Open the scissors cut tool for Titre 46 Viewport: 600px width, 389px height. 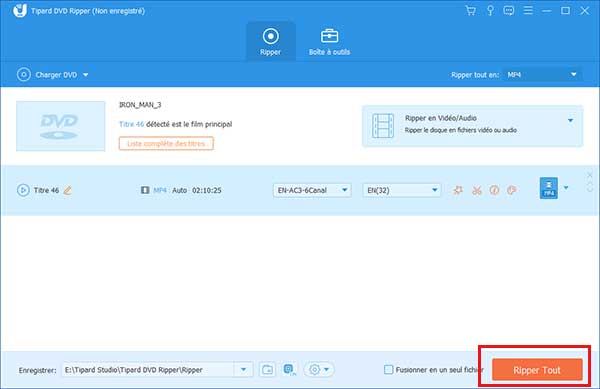(476, 190)
